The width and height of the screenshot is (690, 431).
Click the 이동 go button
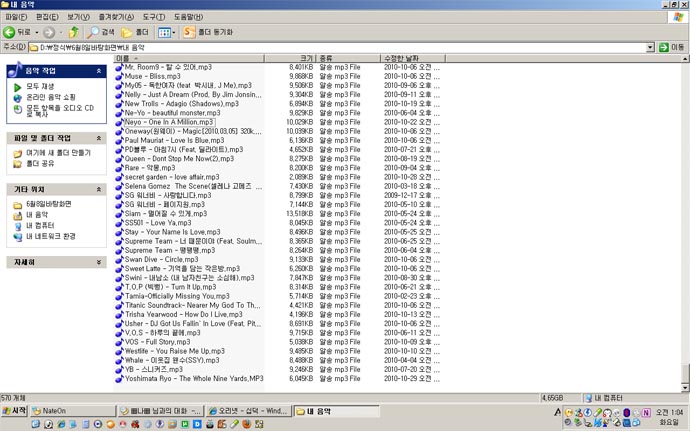pos(672,47)
